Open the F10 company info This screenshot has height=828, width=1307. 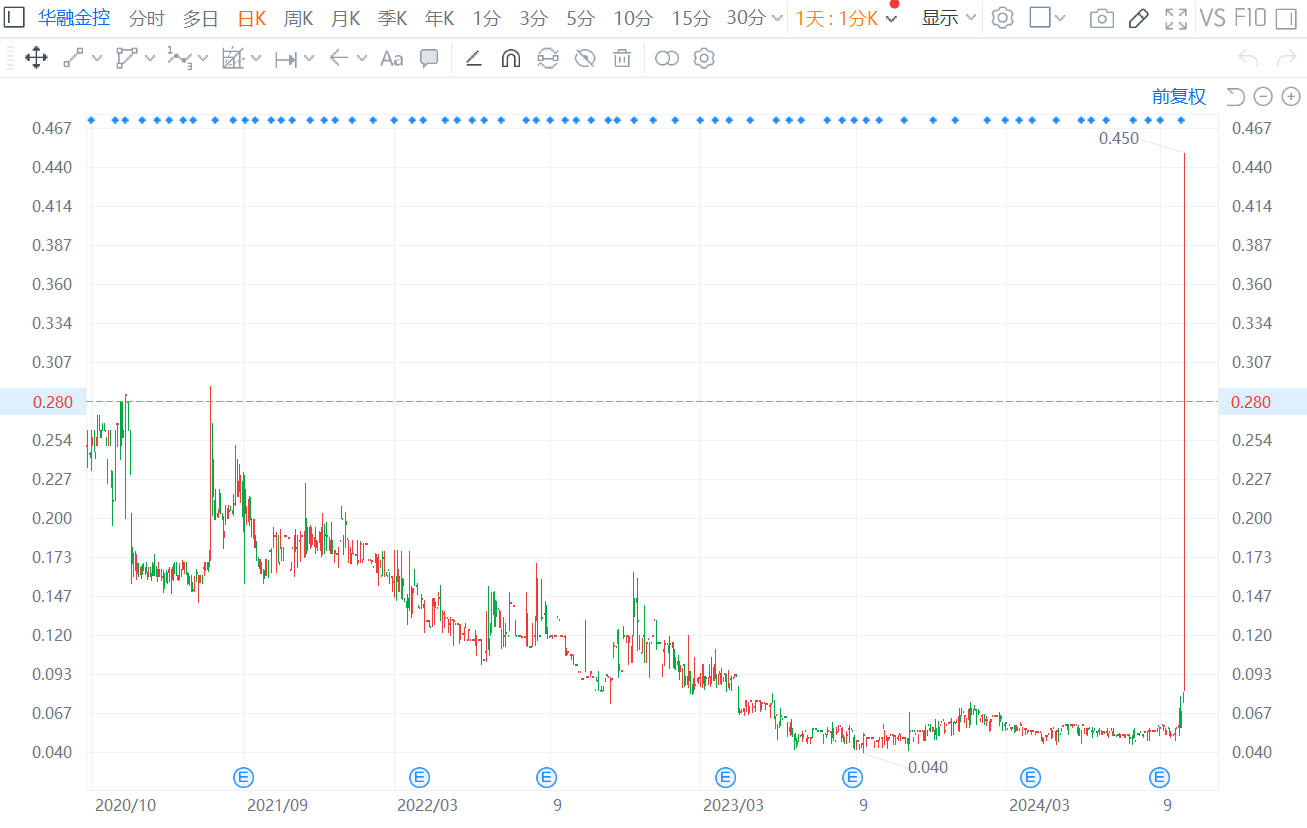pyautogui.click(x=1250, y=17)
